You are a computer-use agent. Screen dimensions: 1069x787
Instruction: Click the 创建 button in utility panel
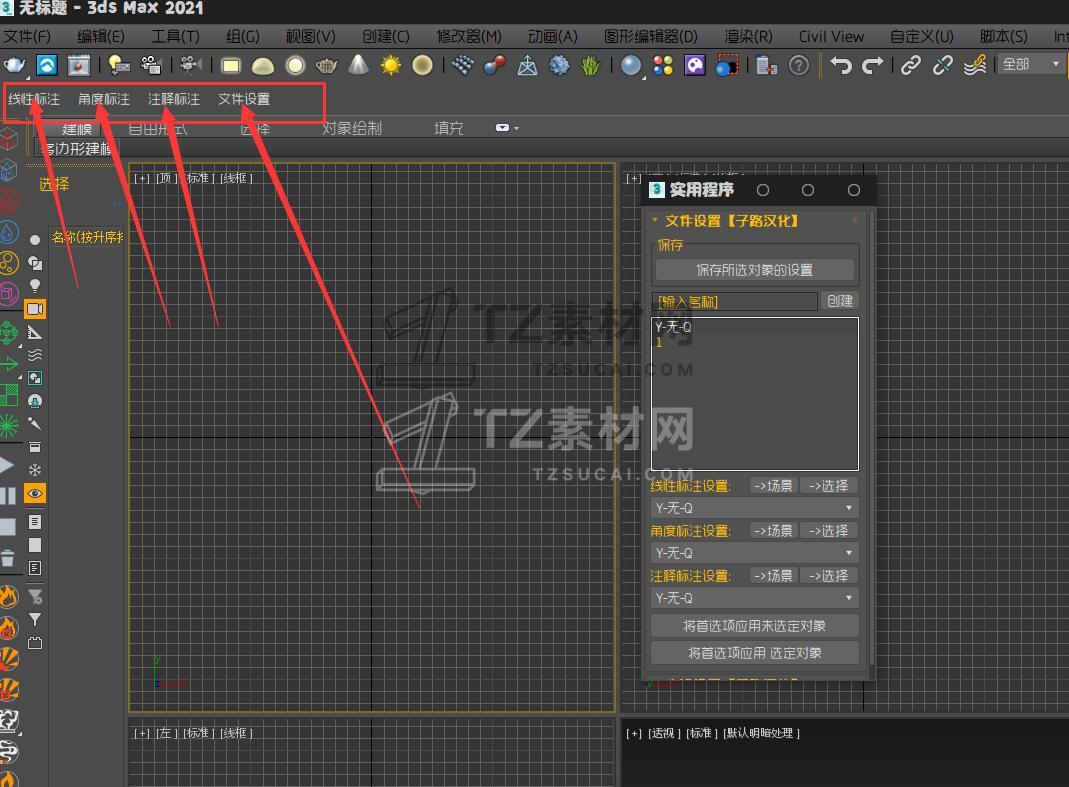(x=840, y=301)
